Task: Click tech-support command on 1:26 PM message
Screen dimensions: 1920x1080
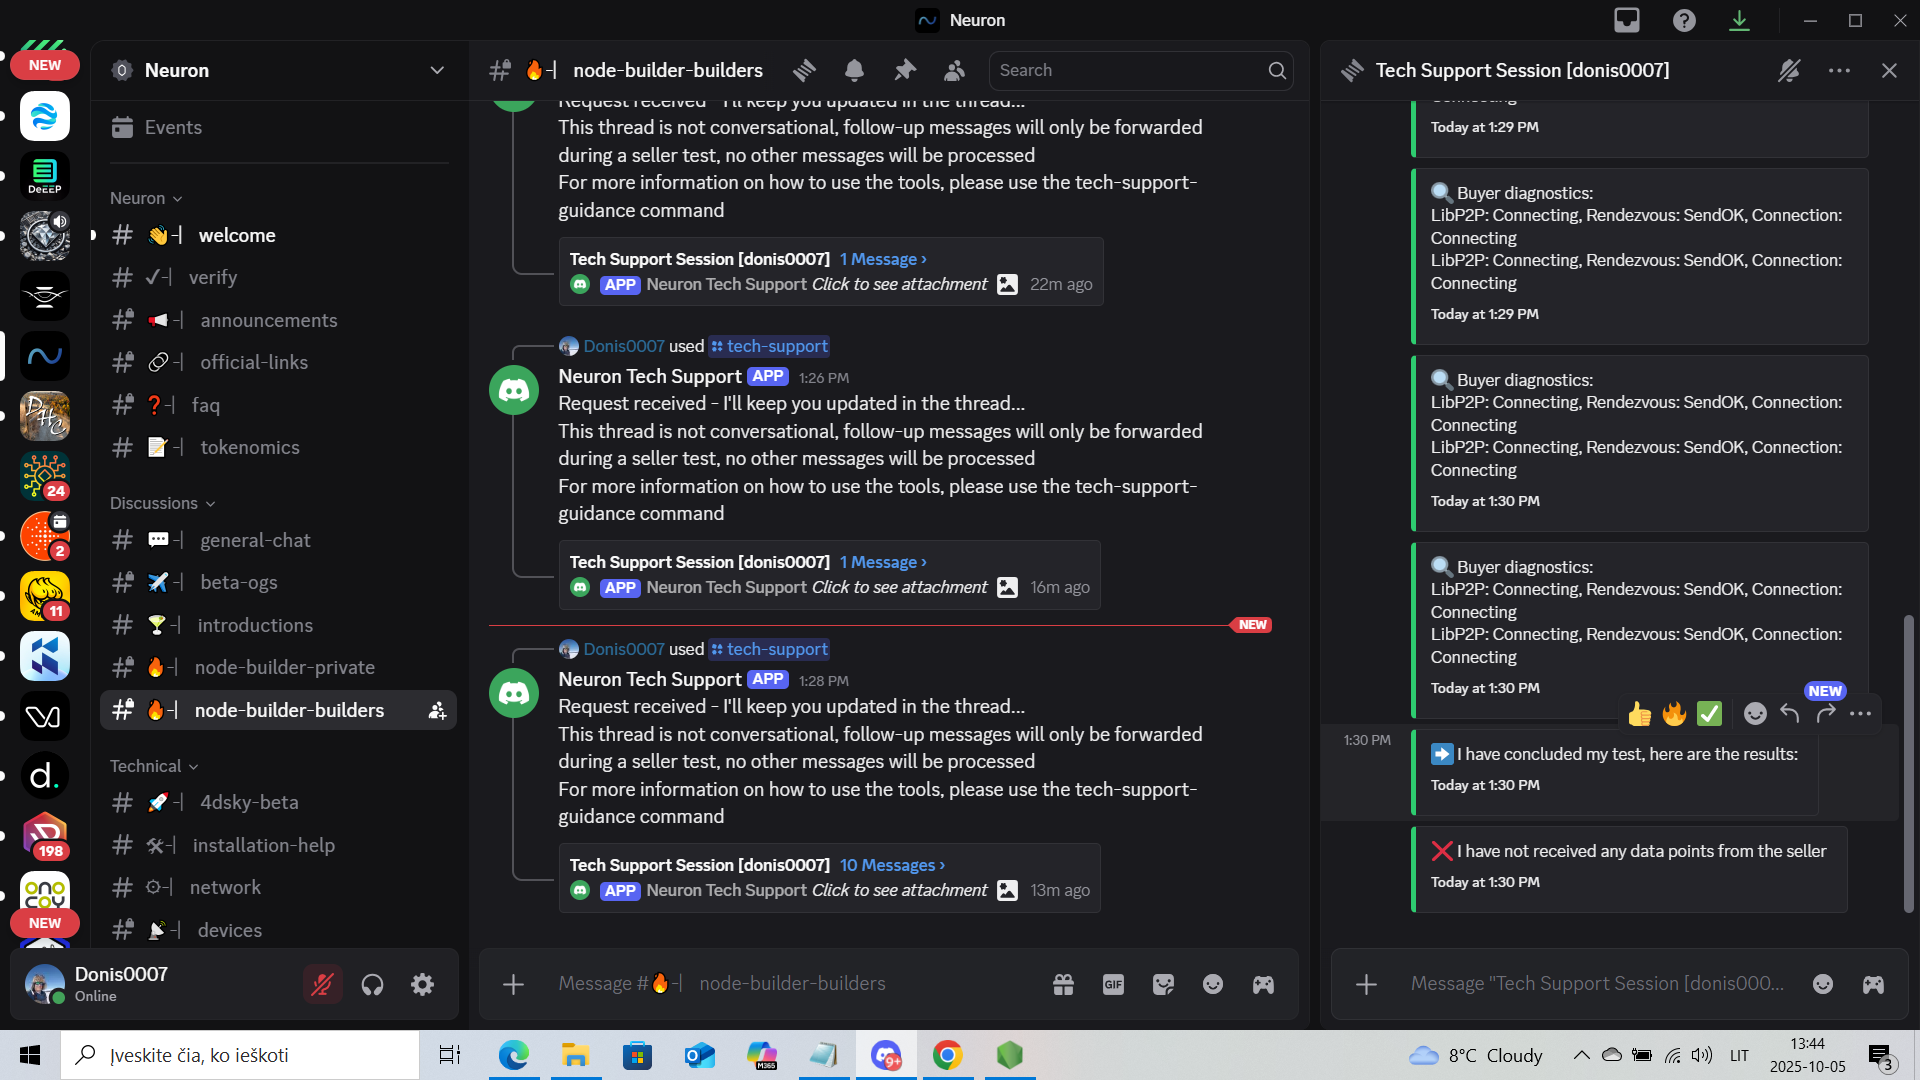Action: click(769, 346)
